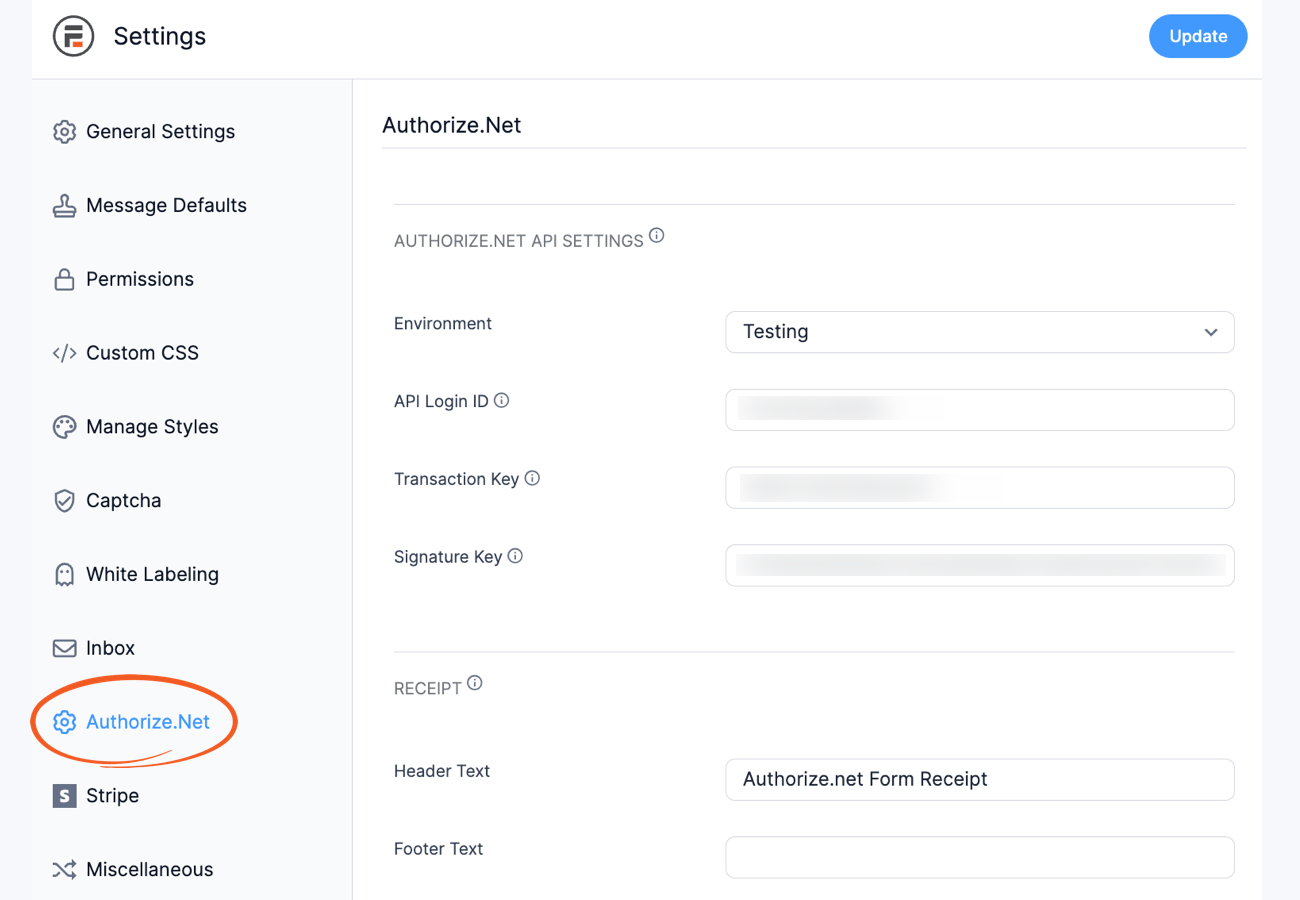Click the empty Footer Text field
The image size is (1300, 900).
pos(980,857)
